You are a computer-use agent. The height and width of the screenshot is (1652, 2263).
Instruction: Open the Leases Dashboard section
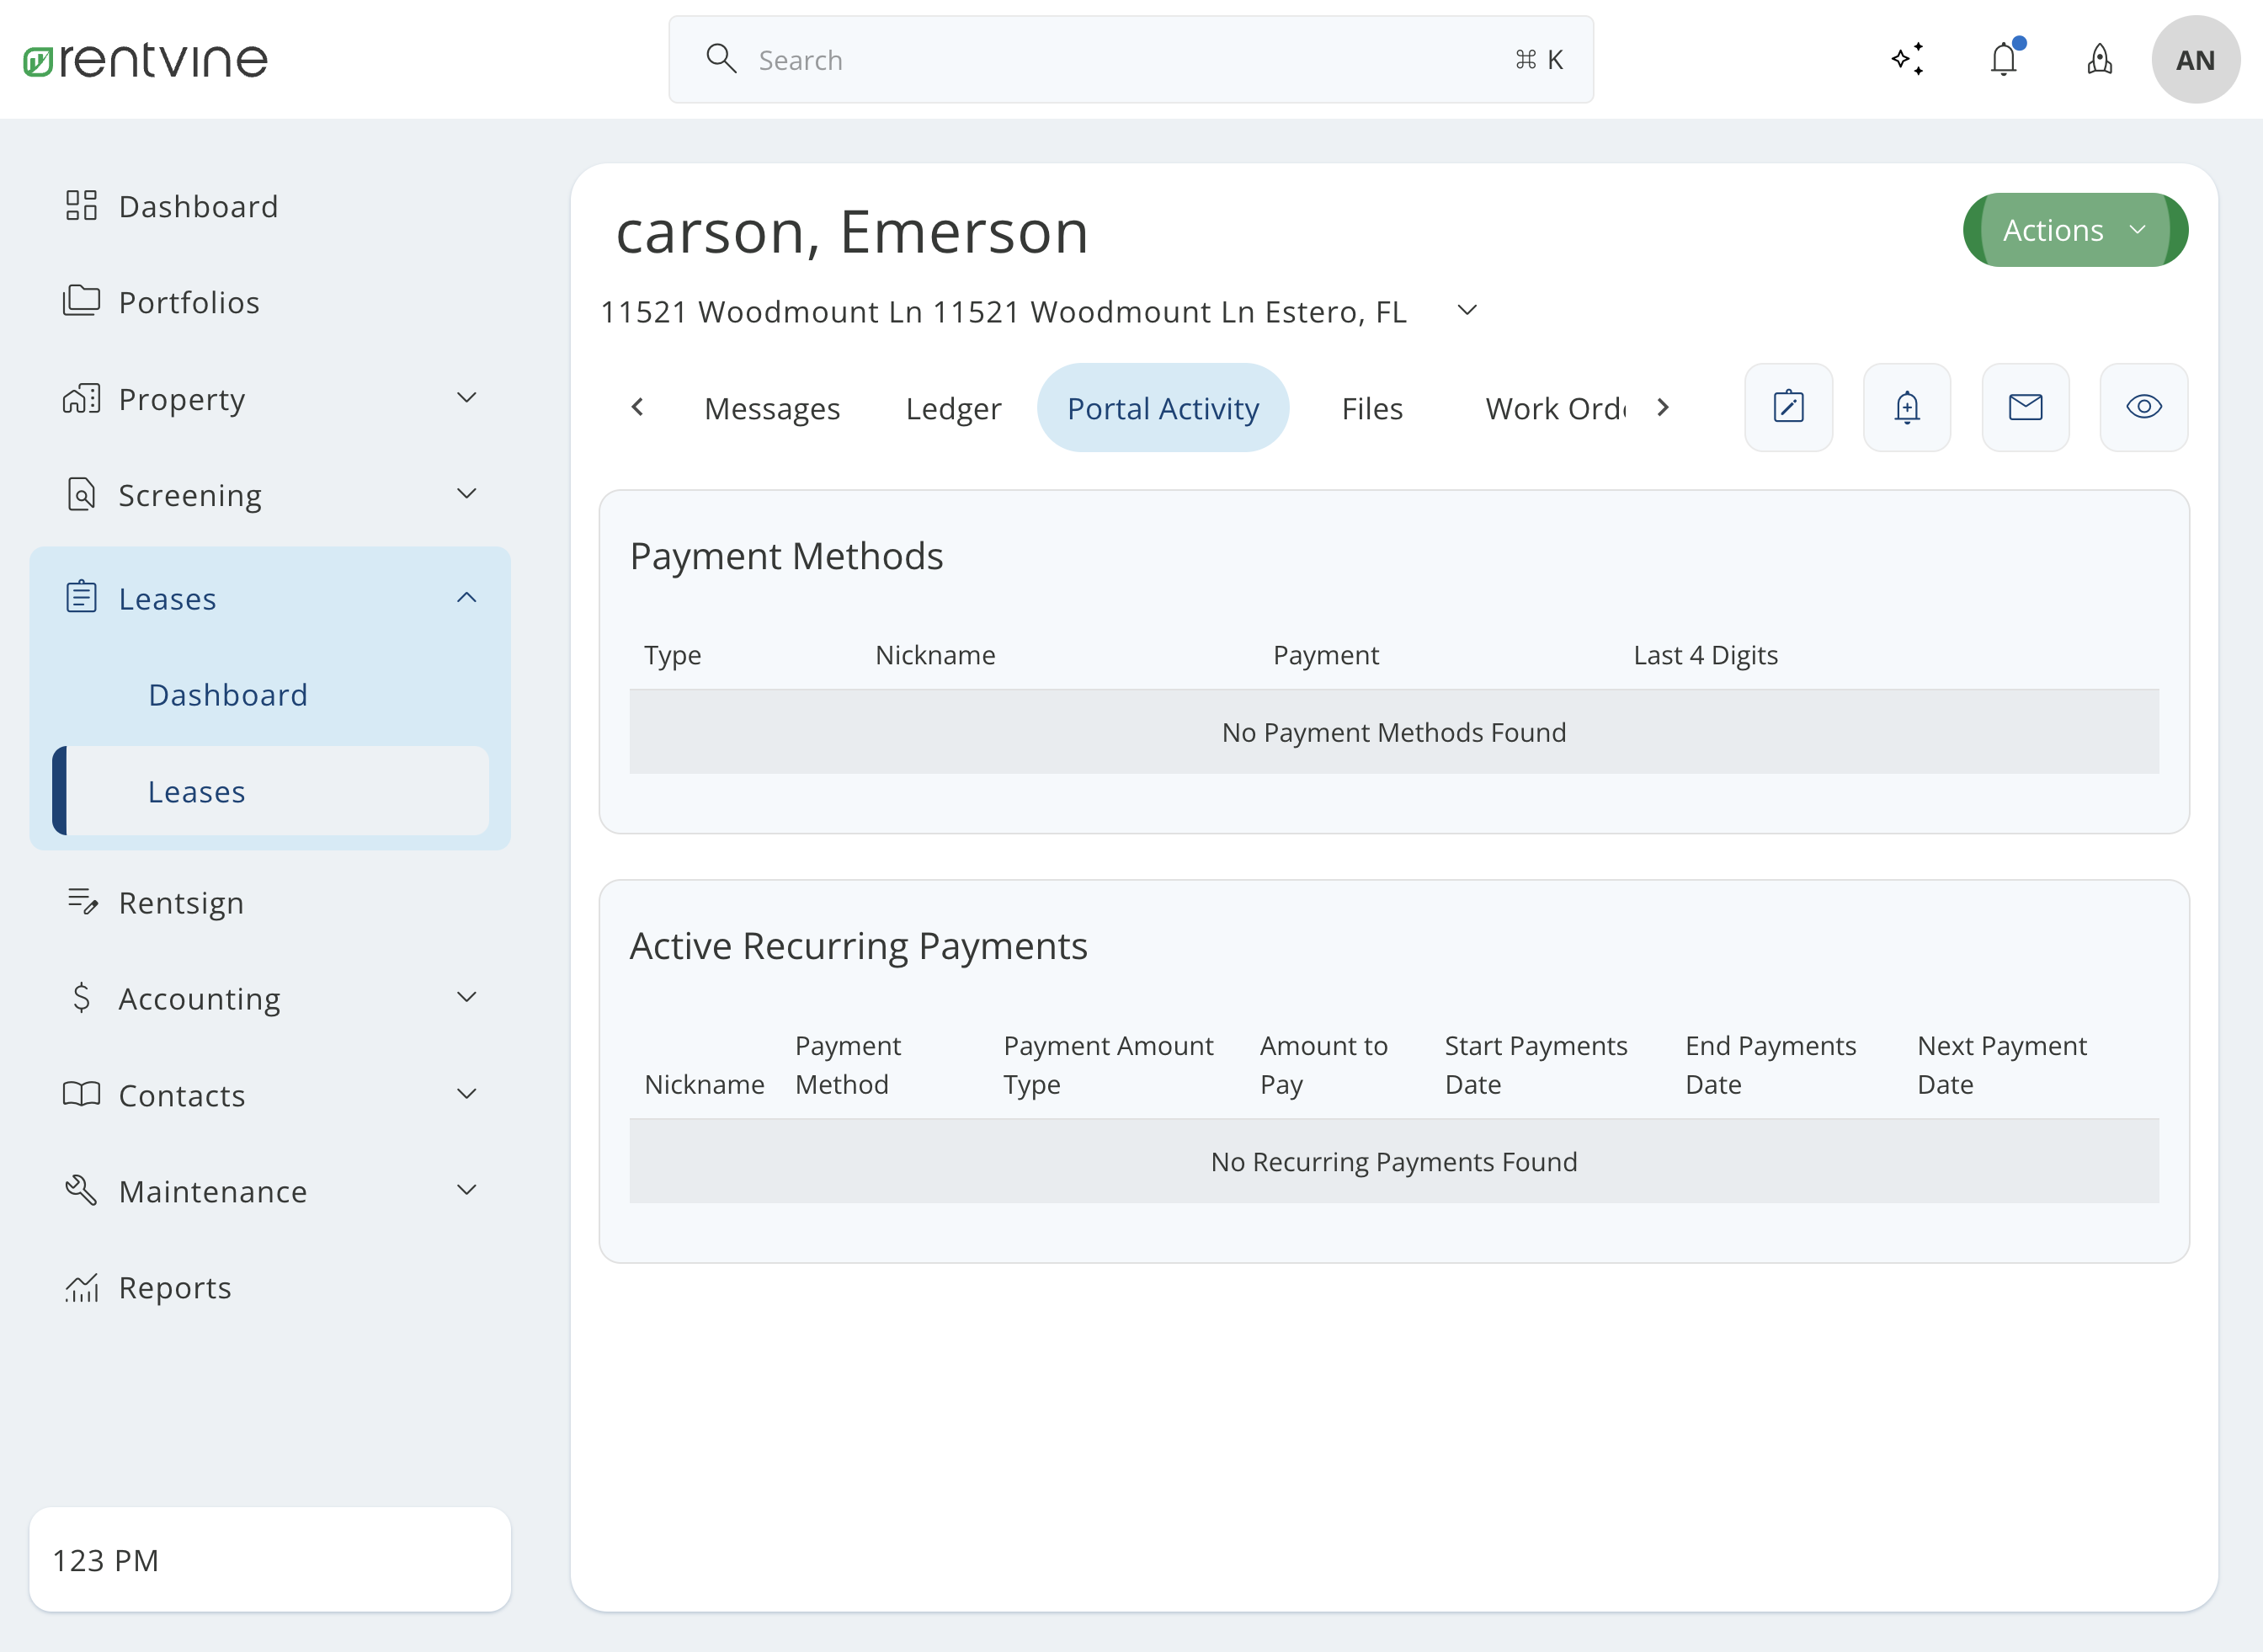[x=228, y=694]
